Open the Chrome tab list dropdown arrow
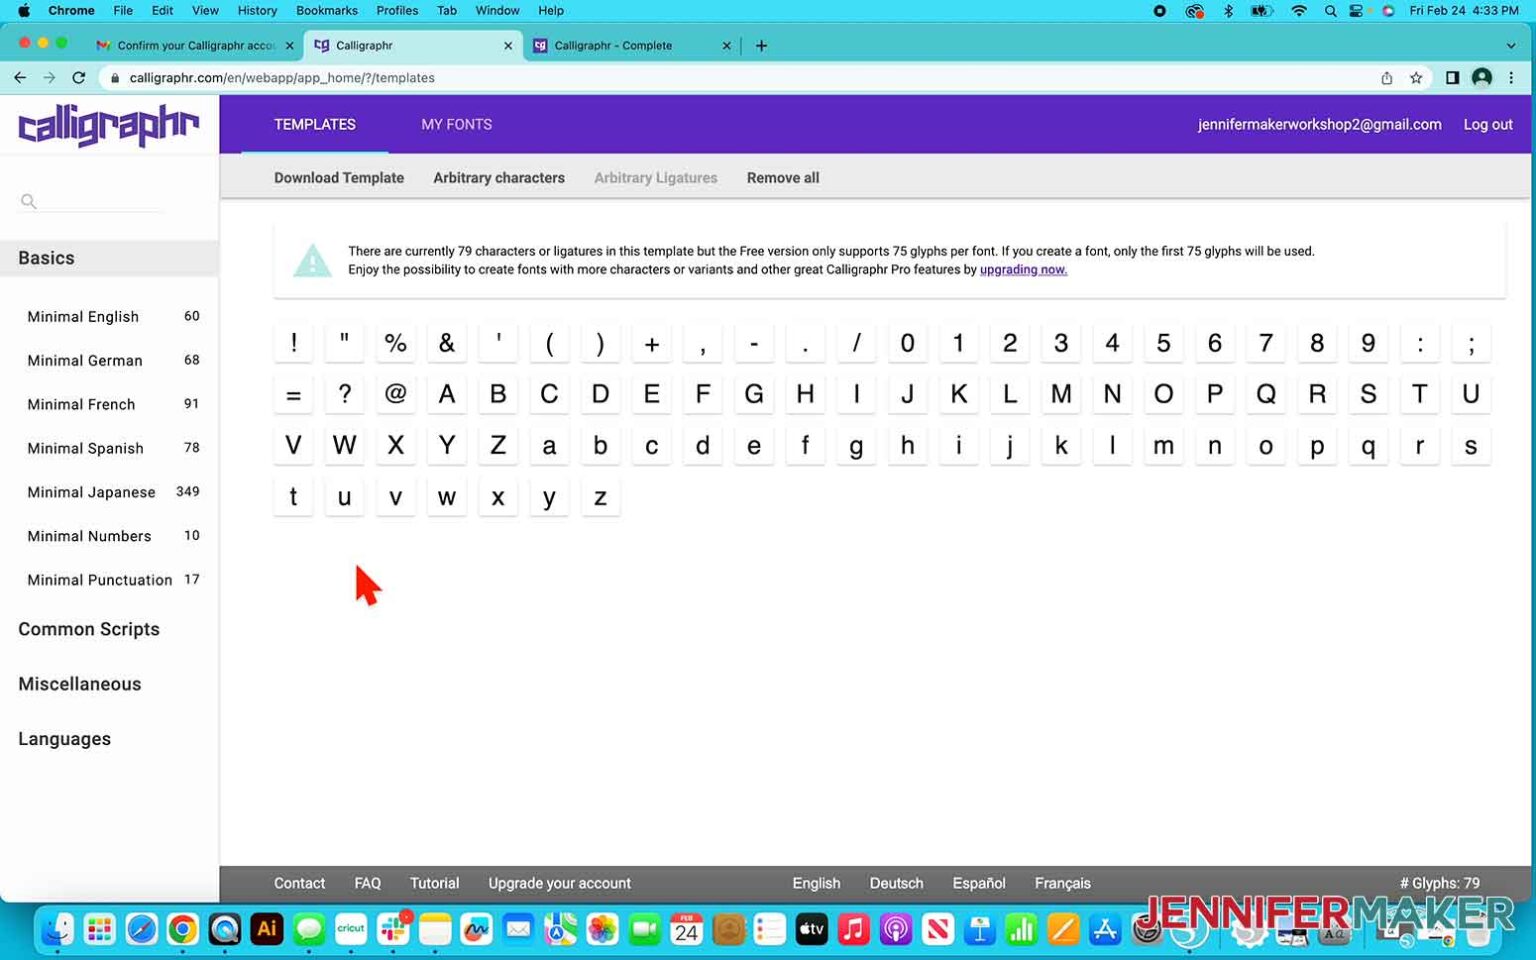Image resolution: width=1536 pixels, height=960 pixels. click(x=1511, y=45)
